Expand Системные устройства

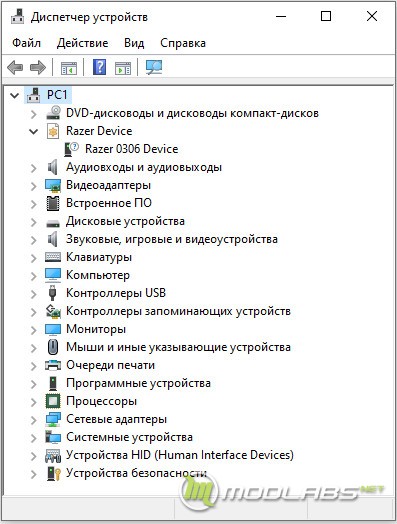click(x=33, y=438)
